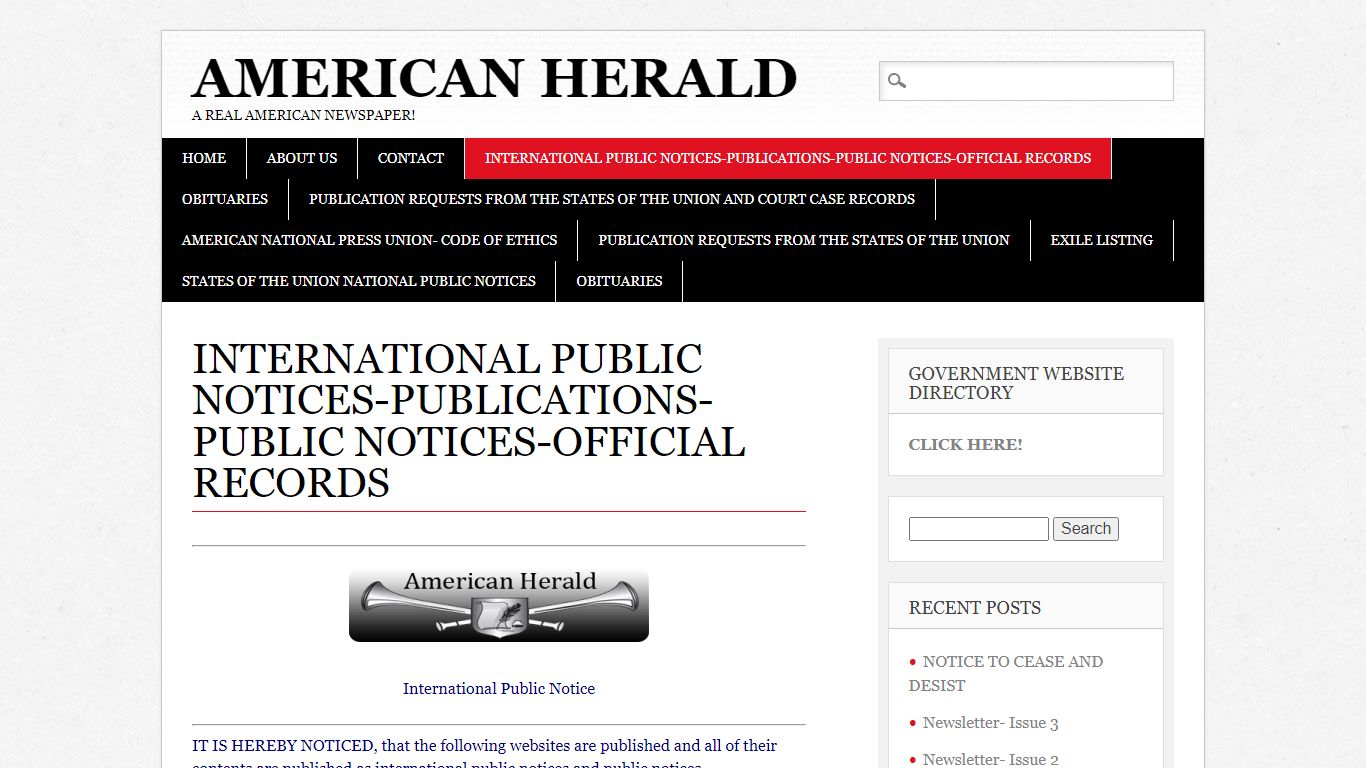1366x768 pixels.
Task: Open Publication Requests and Court Case Records
Action: [612, 199]
